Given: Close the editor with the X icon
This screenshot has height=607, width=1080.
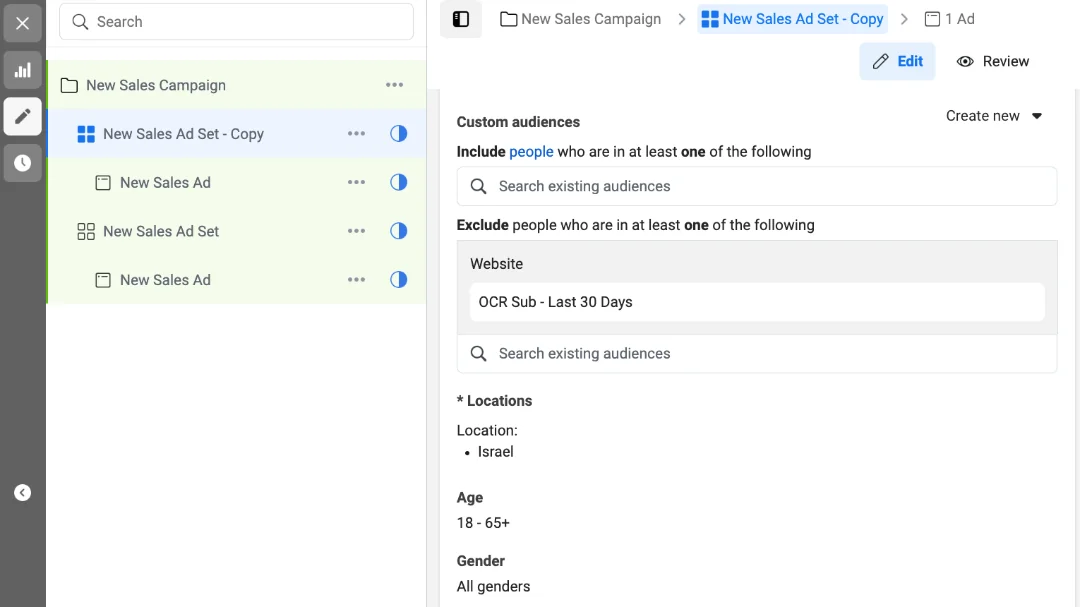Looking at the screenshot, I should point(23,23).
